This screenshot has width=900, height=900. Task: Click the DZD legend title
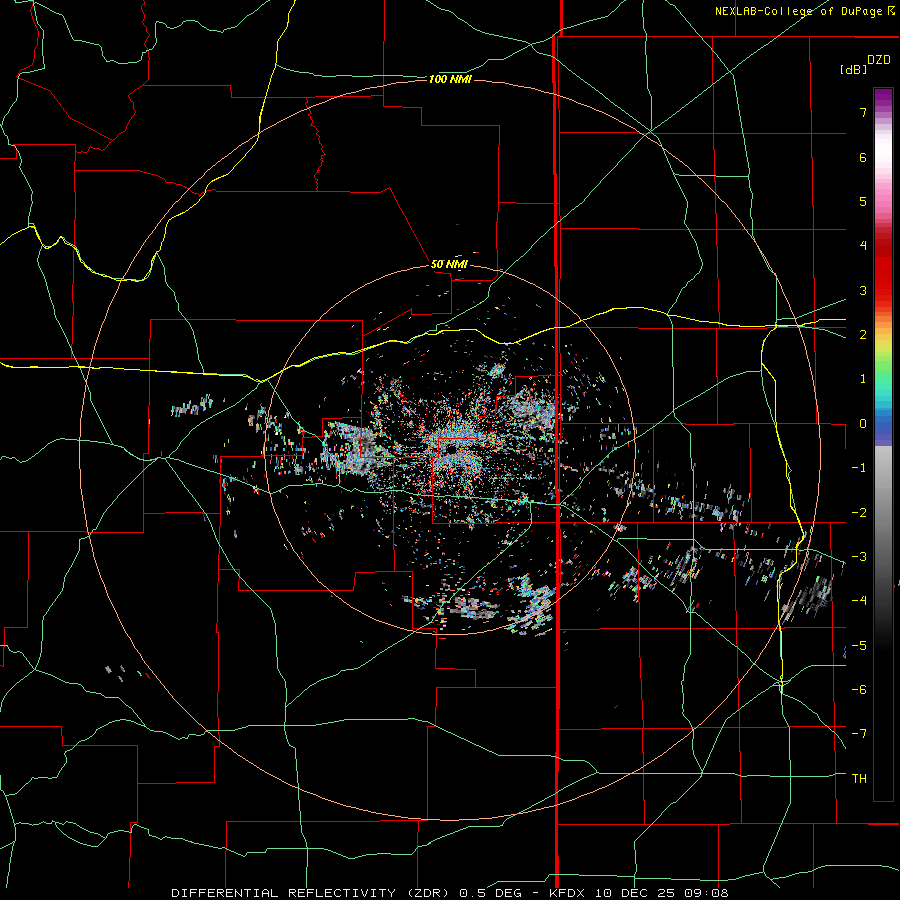tap(879, 60)
